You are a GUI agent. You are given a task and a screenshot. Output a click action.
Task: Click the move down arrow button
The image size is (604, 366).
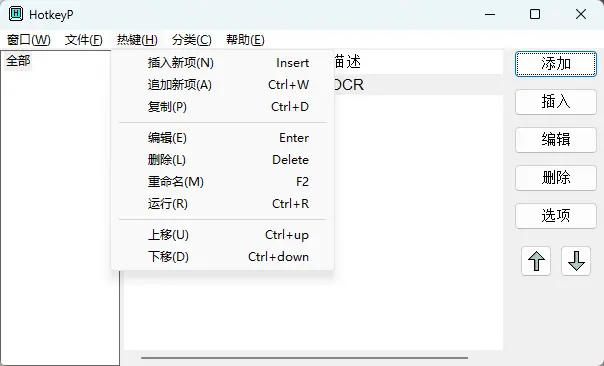[576, 261]
